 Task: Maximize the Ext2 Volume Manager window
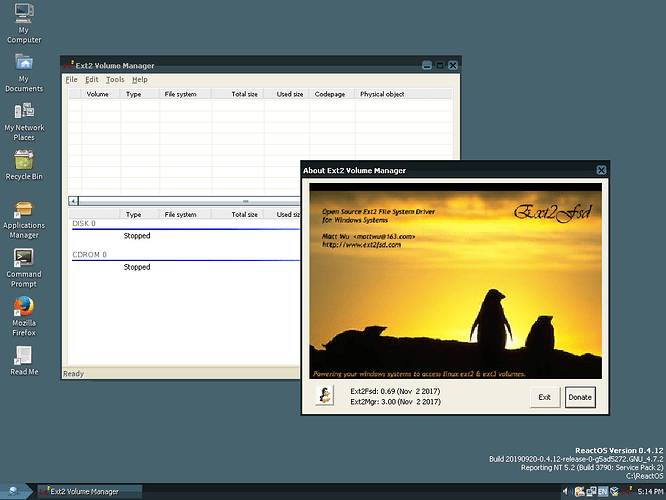pos(440,65)
